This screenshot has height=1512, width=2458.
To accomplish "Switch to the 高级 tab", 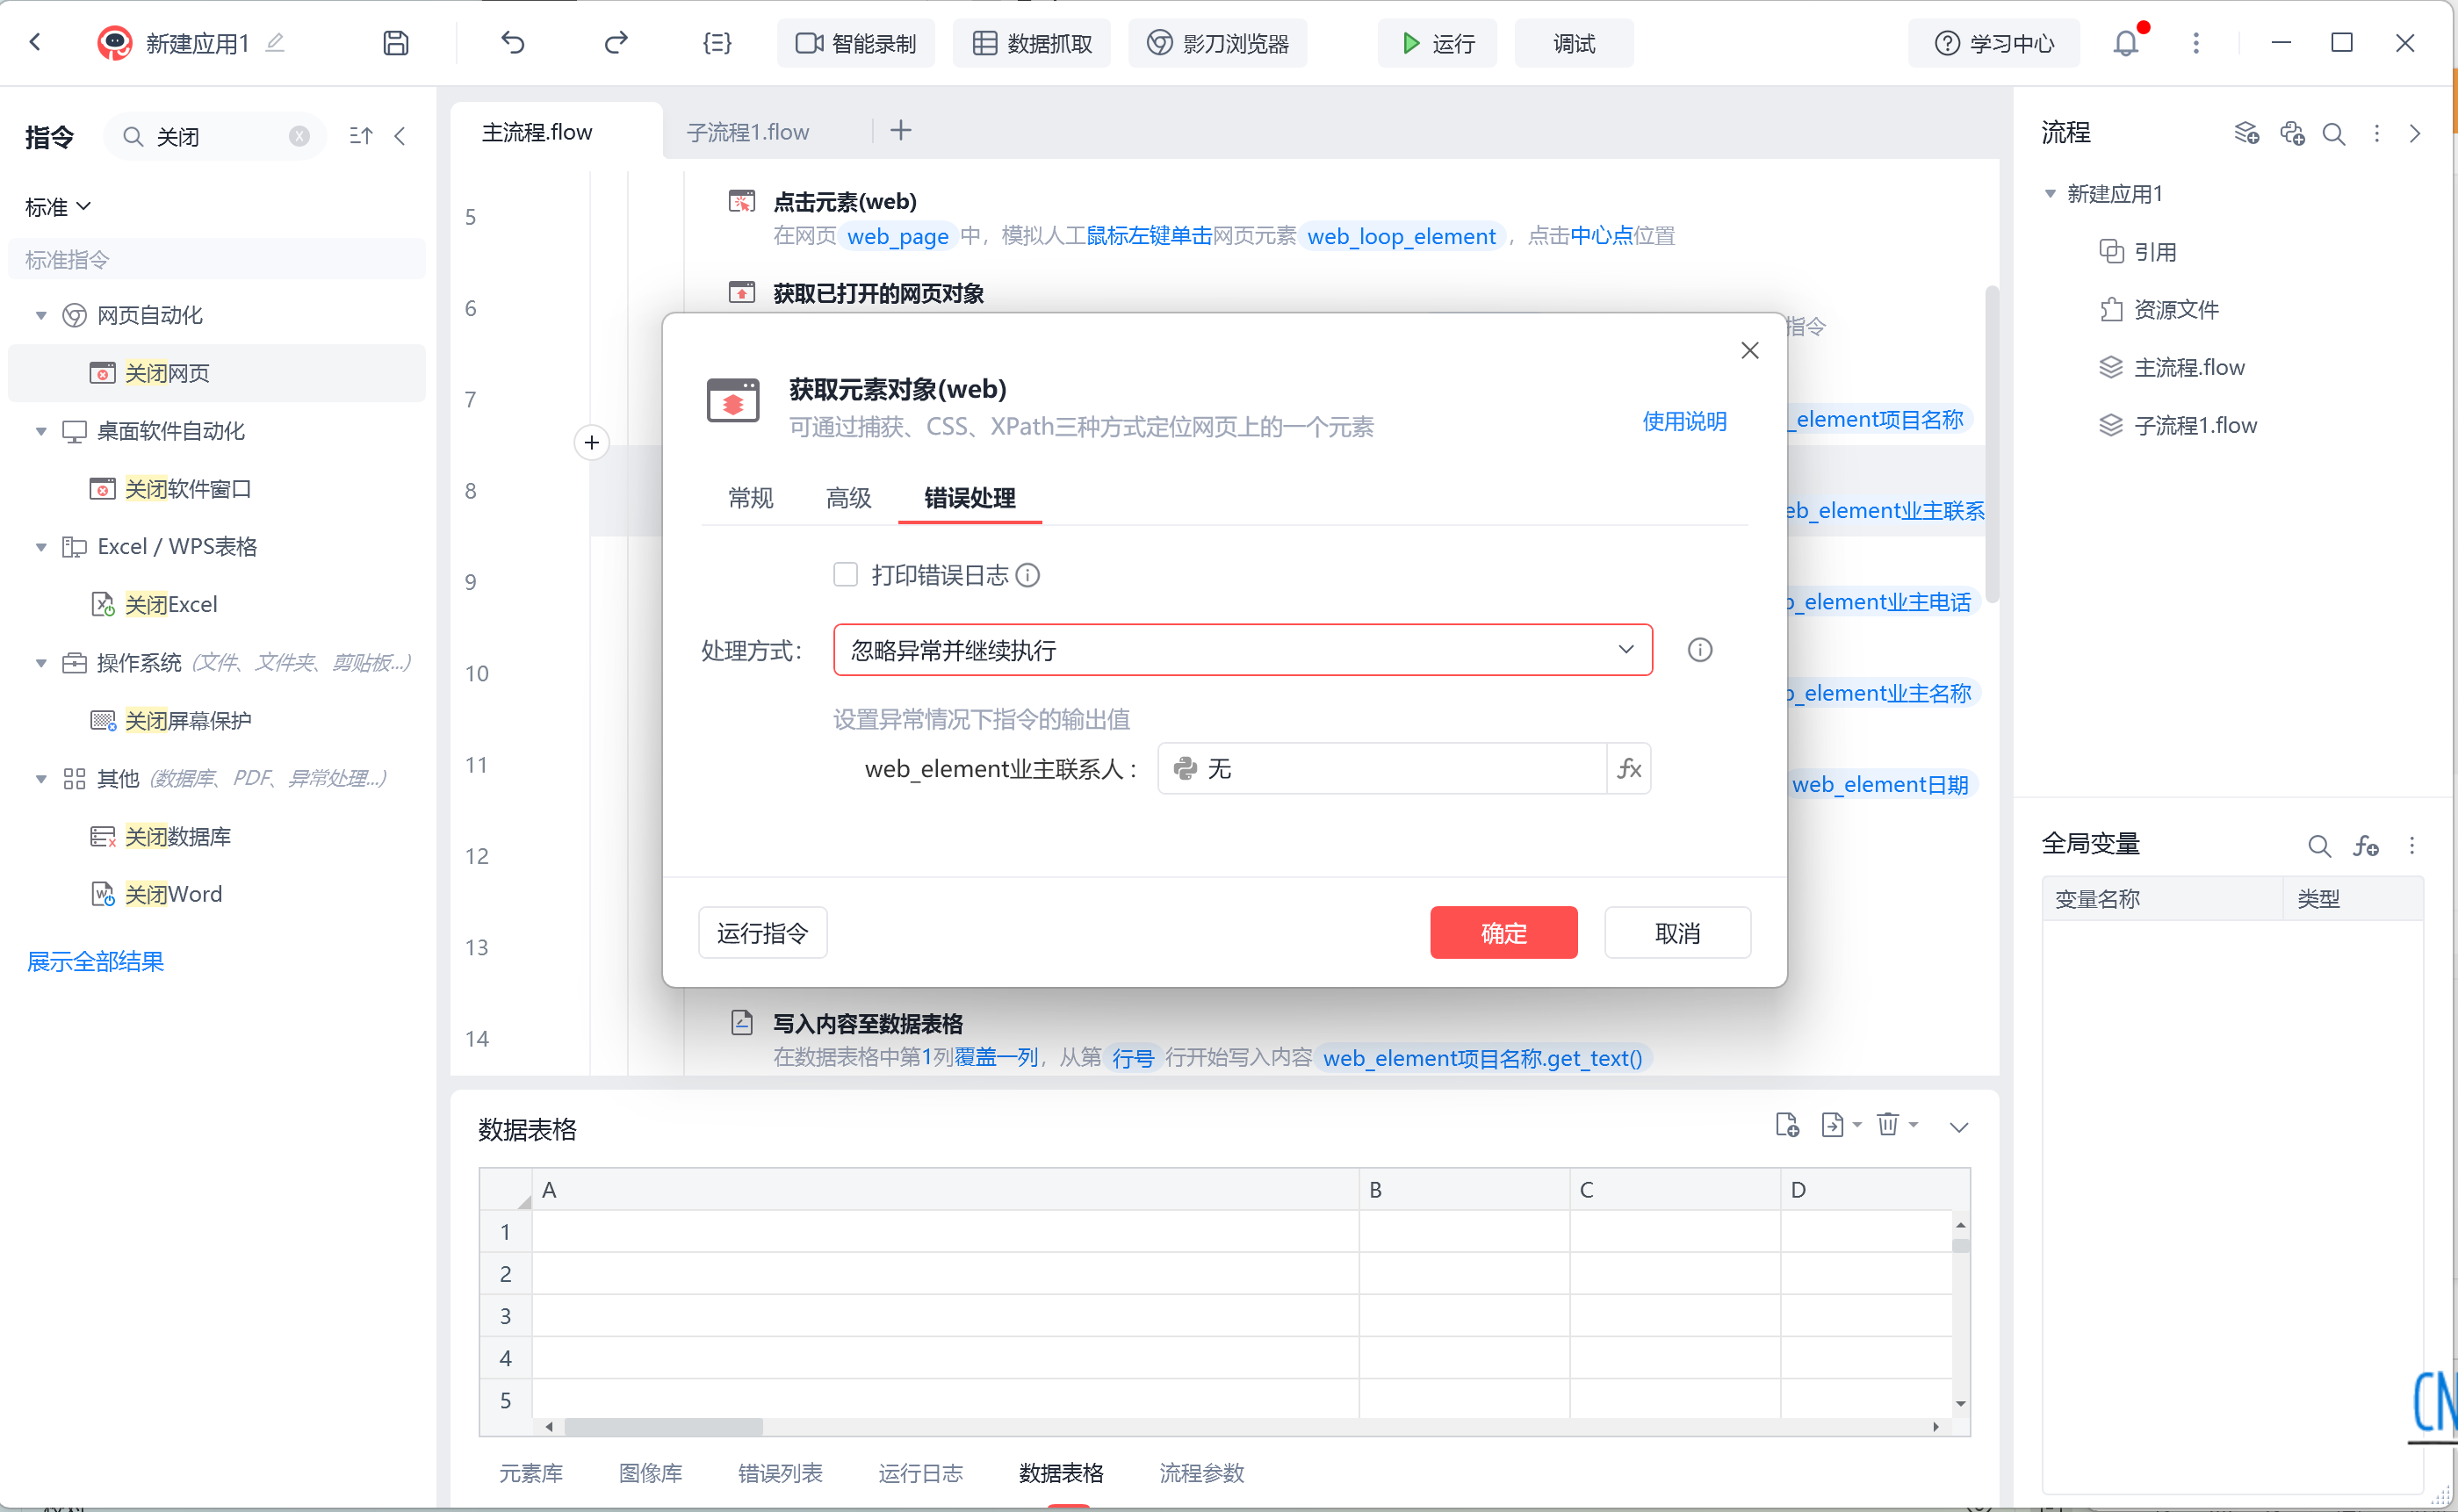I will [848, 498].
